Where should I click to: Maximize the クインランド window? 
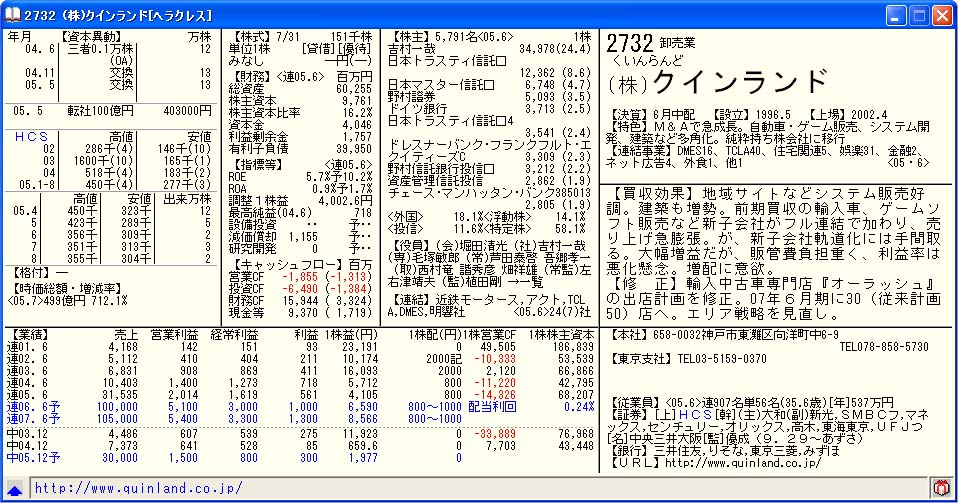[919, 14]
